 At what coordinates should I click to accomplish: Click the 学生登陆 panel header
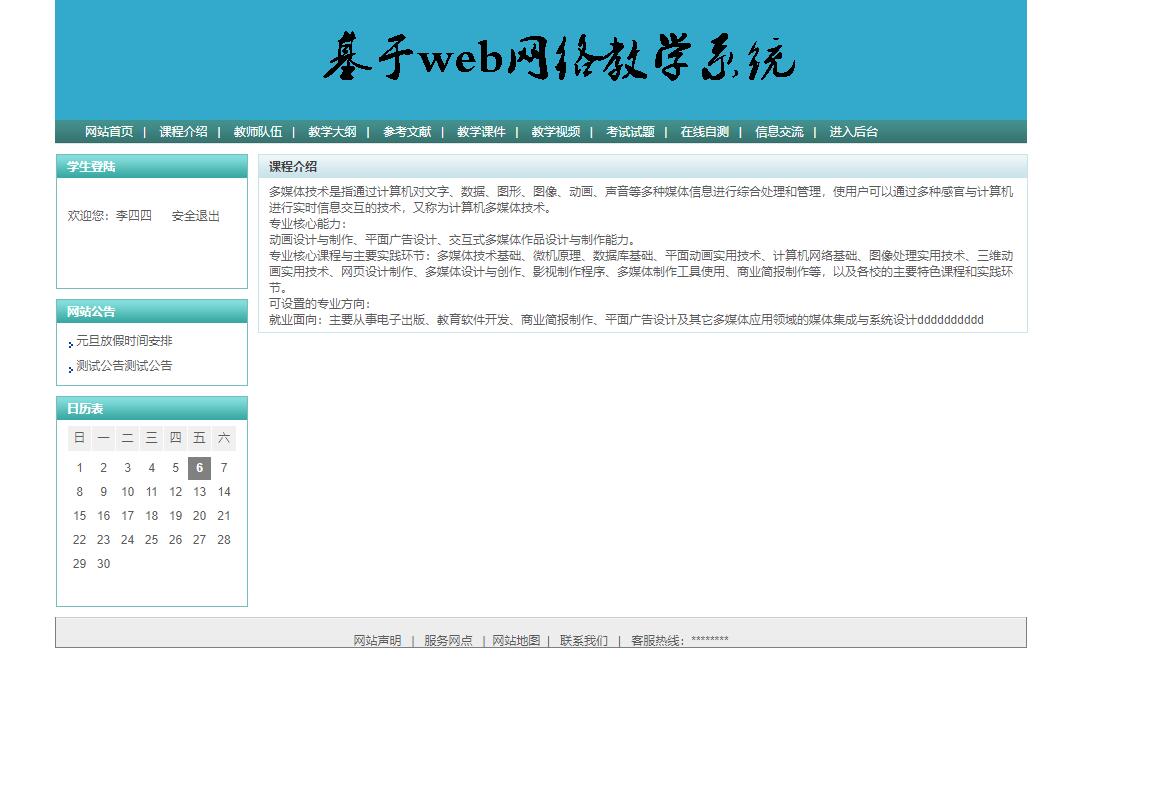click(x=91, y=166)
